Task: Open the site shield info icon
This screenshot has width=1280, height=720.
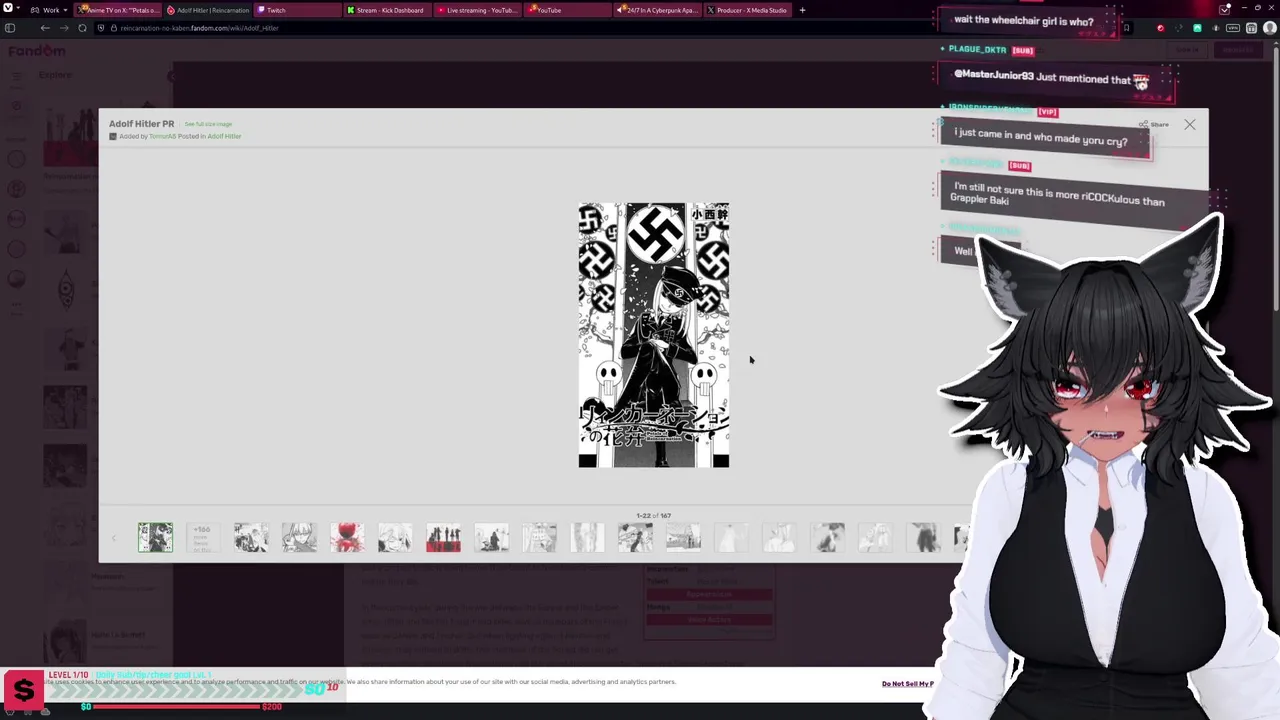Action: tap(100, 28)
